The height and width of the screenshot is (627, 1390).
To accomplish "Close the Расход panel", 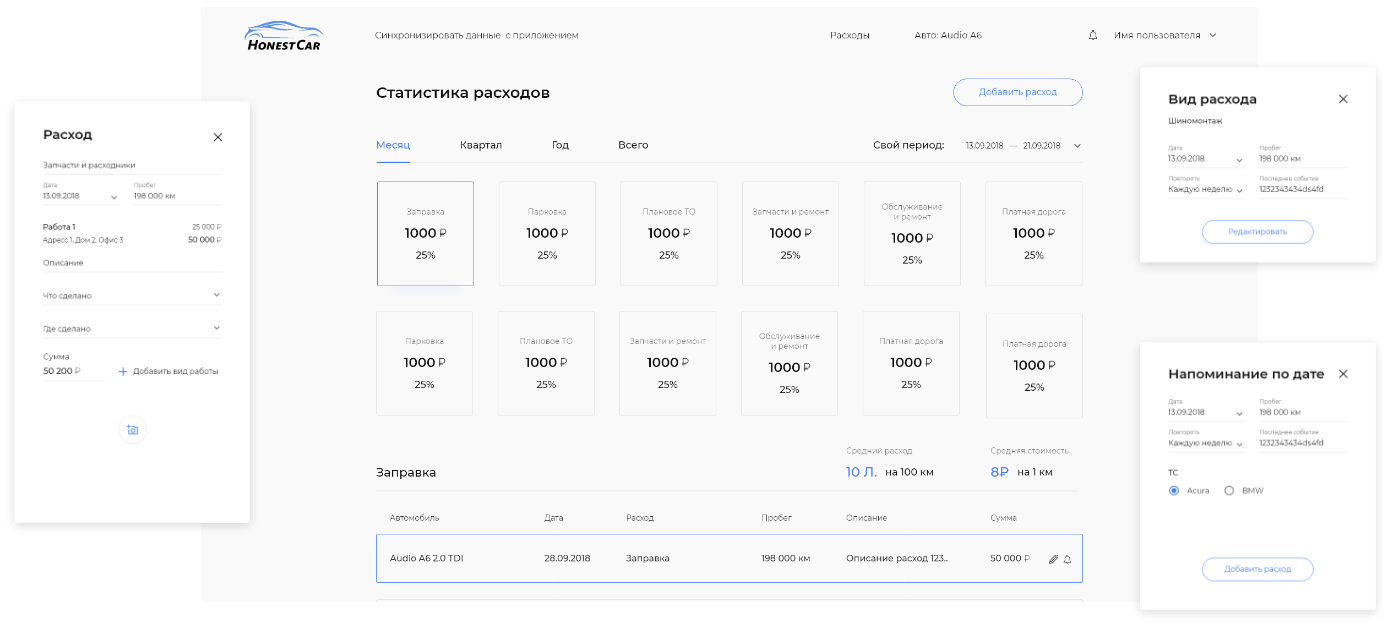I will [x=218, y=137].
